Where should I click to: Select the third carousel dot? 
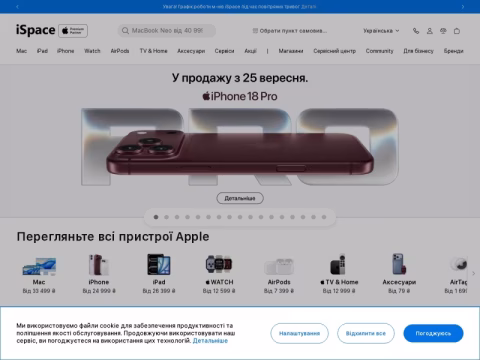(x=177, y=217)
